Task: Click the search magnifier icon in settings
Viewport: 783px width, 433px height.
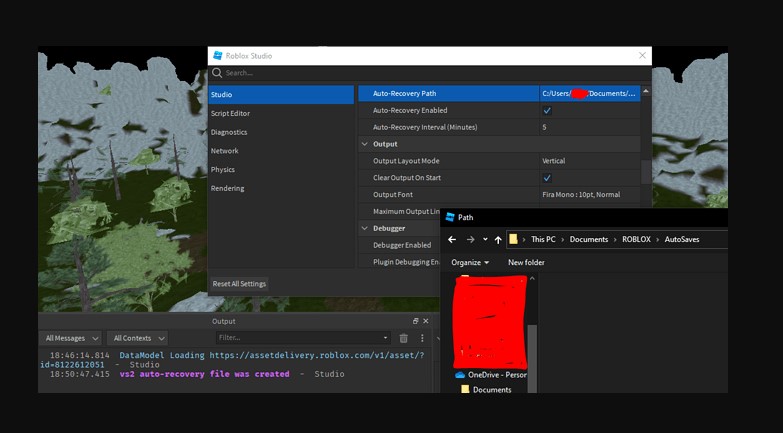Action: [217, 73]
